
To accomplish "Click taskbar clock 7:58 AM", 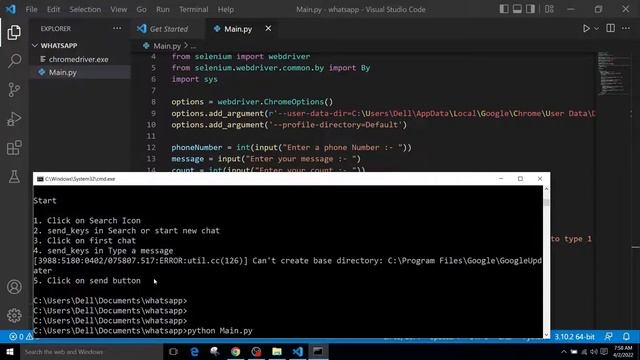I will [x=623, y=348].
